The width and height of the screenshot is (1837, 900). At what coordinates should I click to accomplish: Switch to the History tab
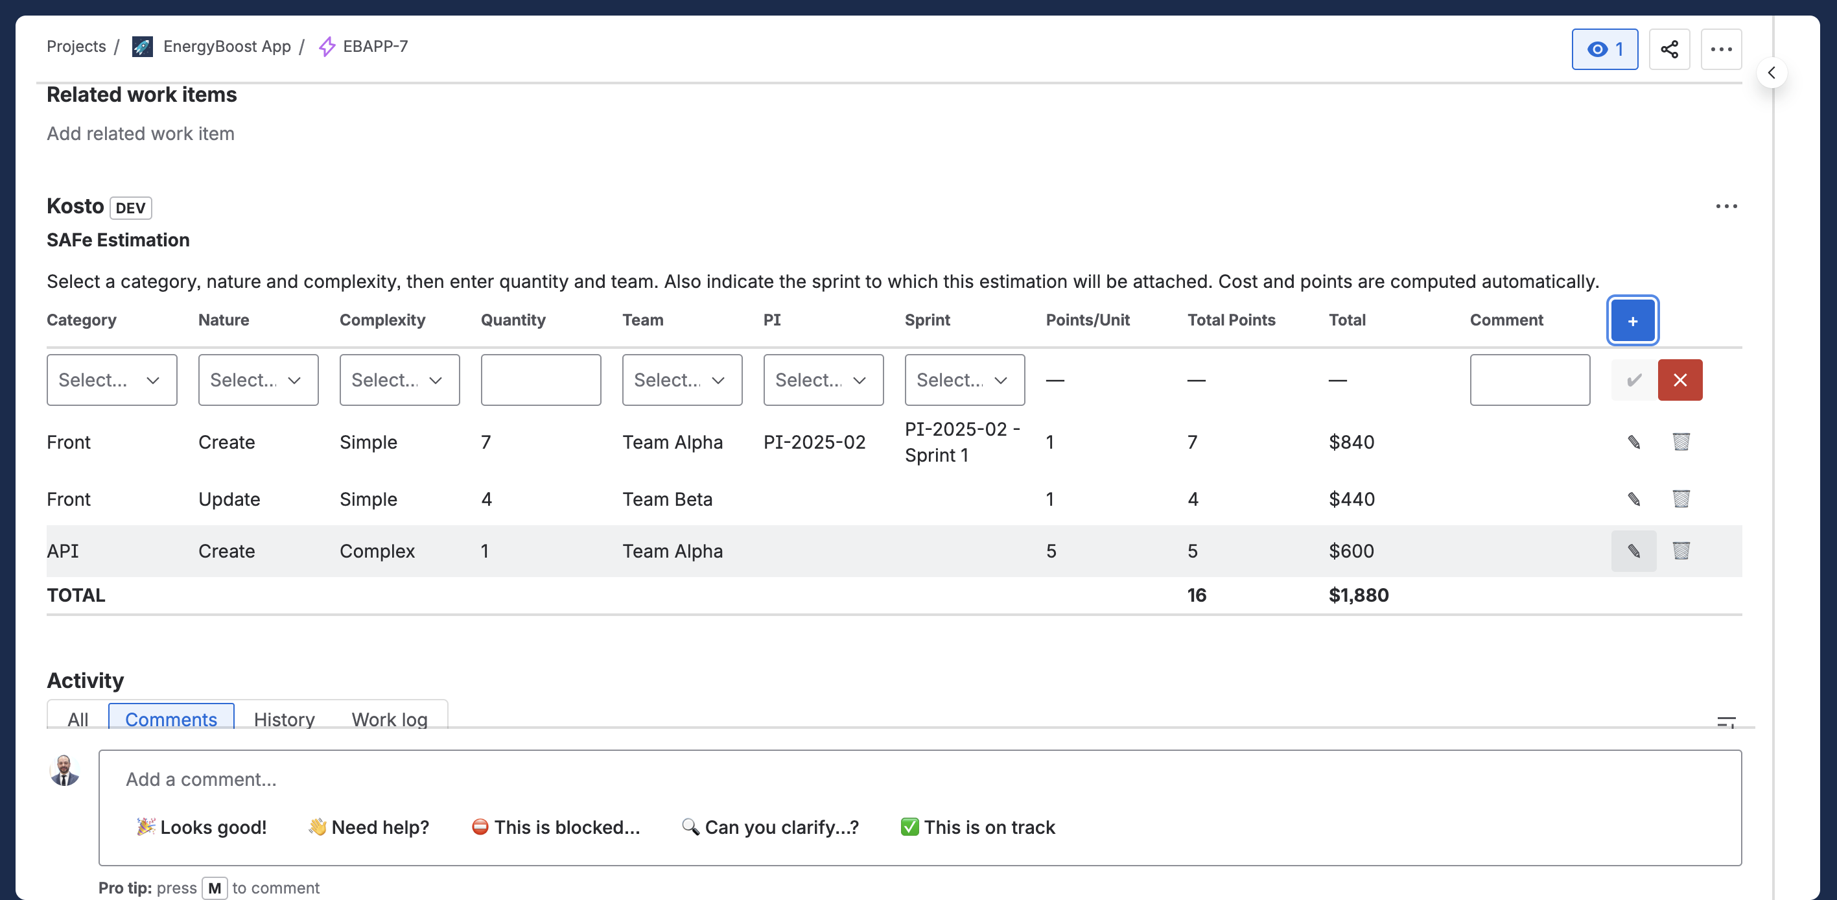point(284,719)
